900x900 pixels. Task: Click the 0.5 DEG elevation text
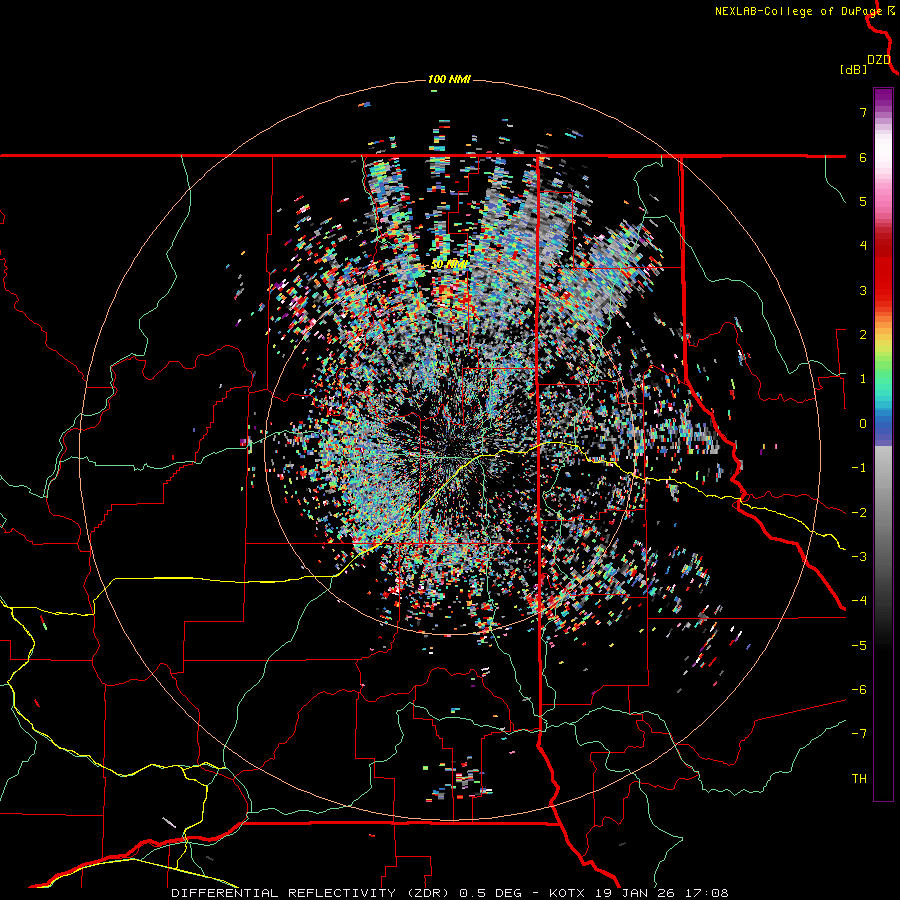coord(491,893)
